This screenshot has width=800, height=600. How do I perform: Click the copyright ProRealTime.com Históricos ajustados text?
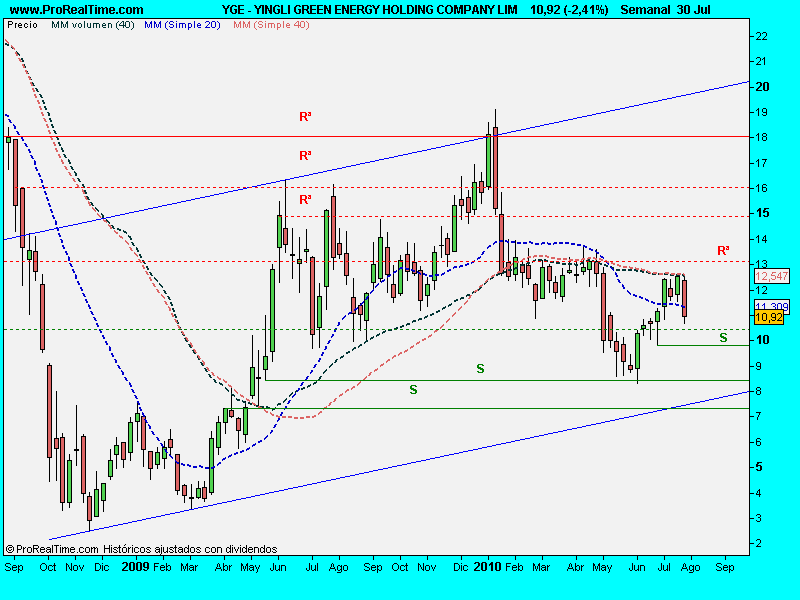(141, 549)
